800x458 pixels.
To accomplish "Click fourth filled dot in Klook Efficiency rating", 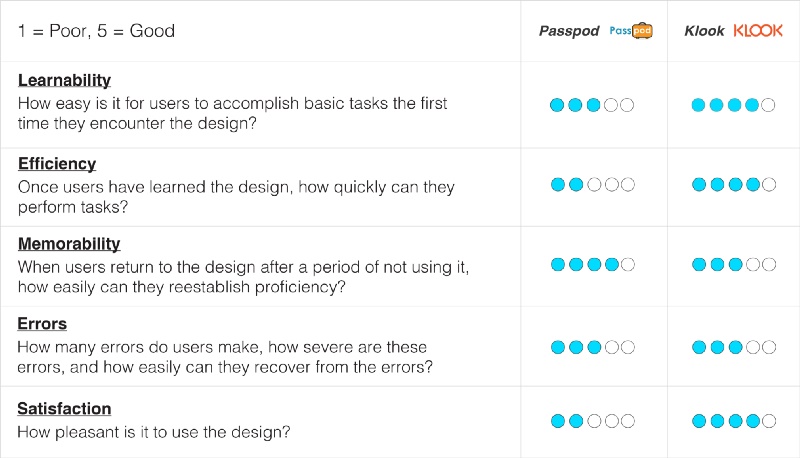I will [753, 185].
